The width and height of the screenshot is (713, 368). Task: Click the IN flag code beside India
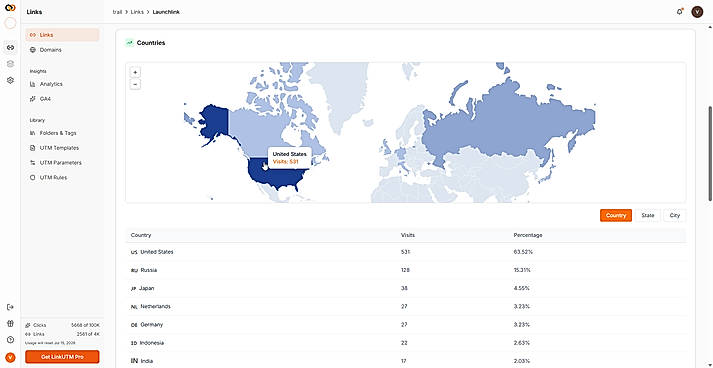pyautogui.click(x=134, y=361)
